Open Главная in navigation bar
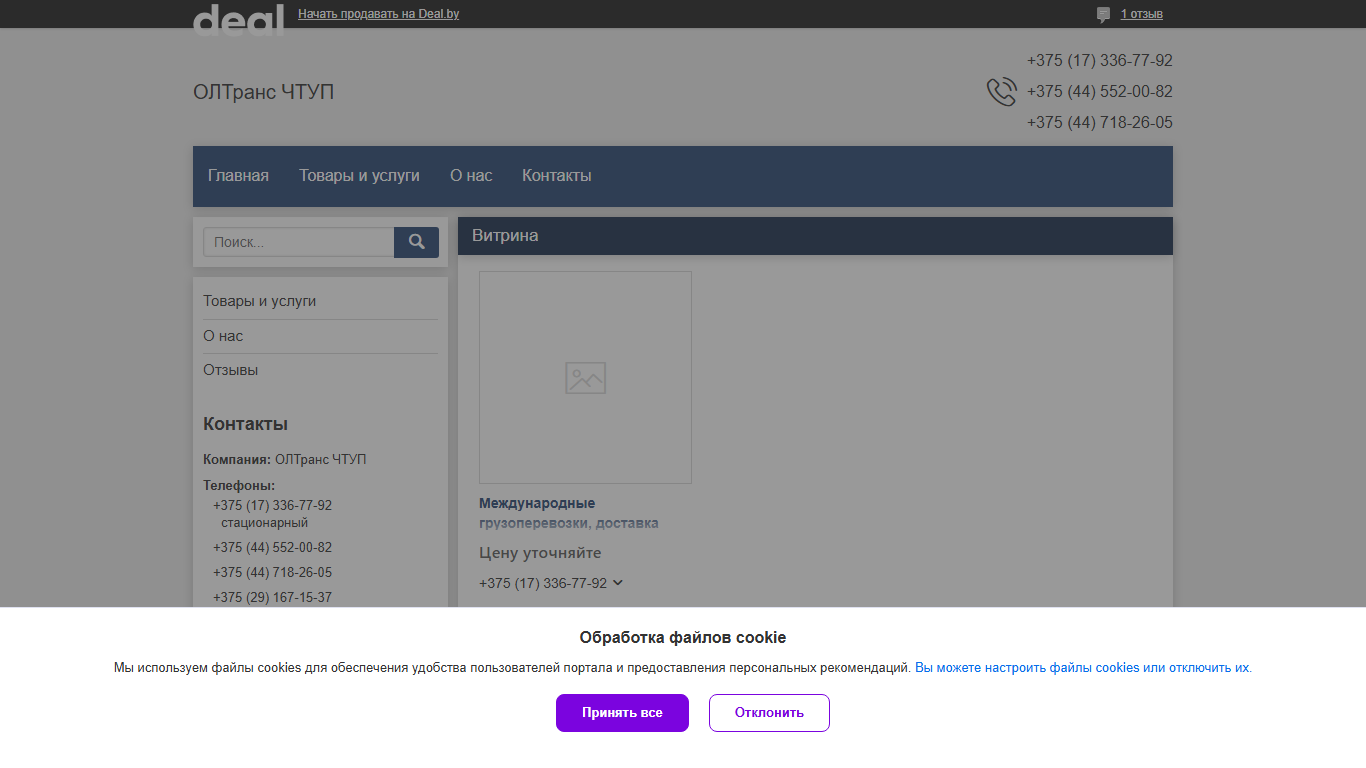The width and height of the screenshot is (1366, 768). [238, 176]
